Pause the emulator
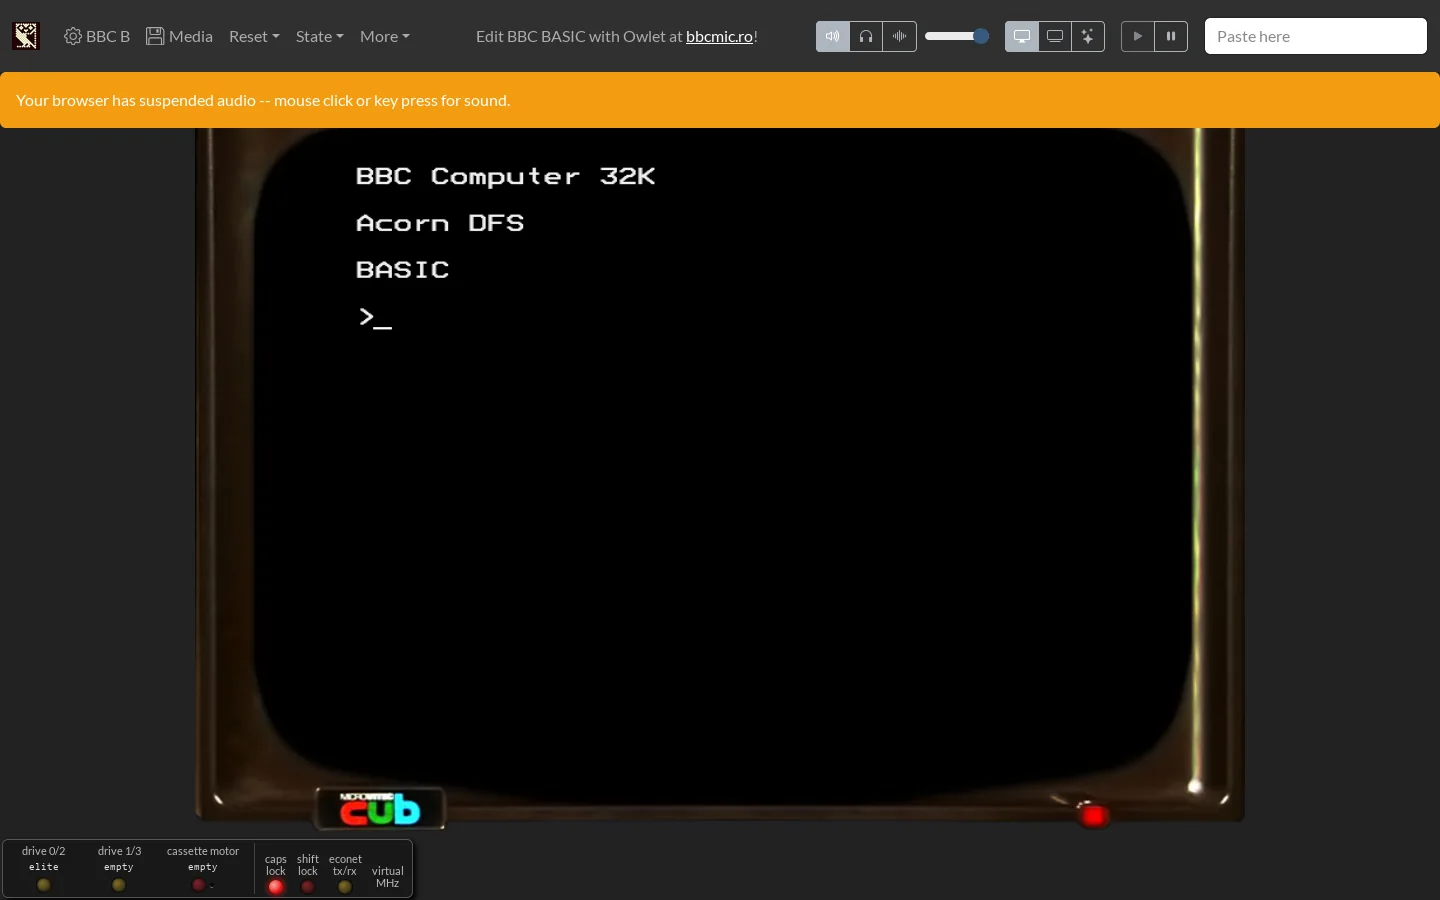Image resolution: width=1440 pixels, height=900 pixels. [x=1171, y=36]
